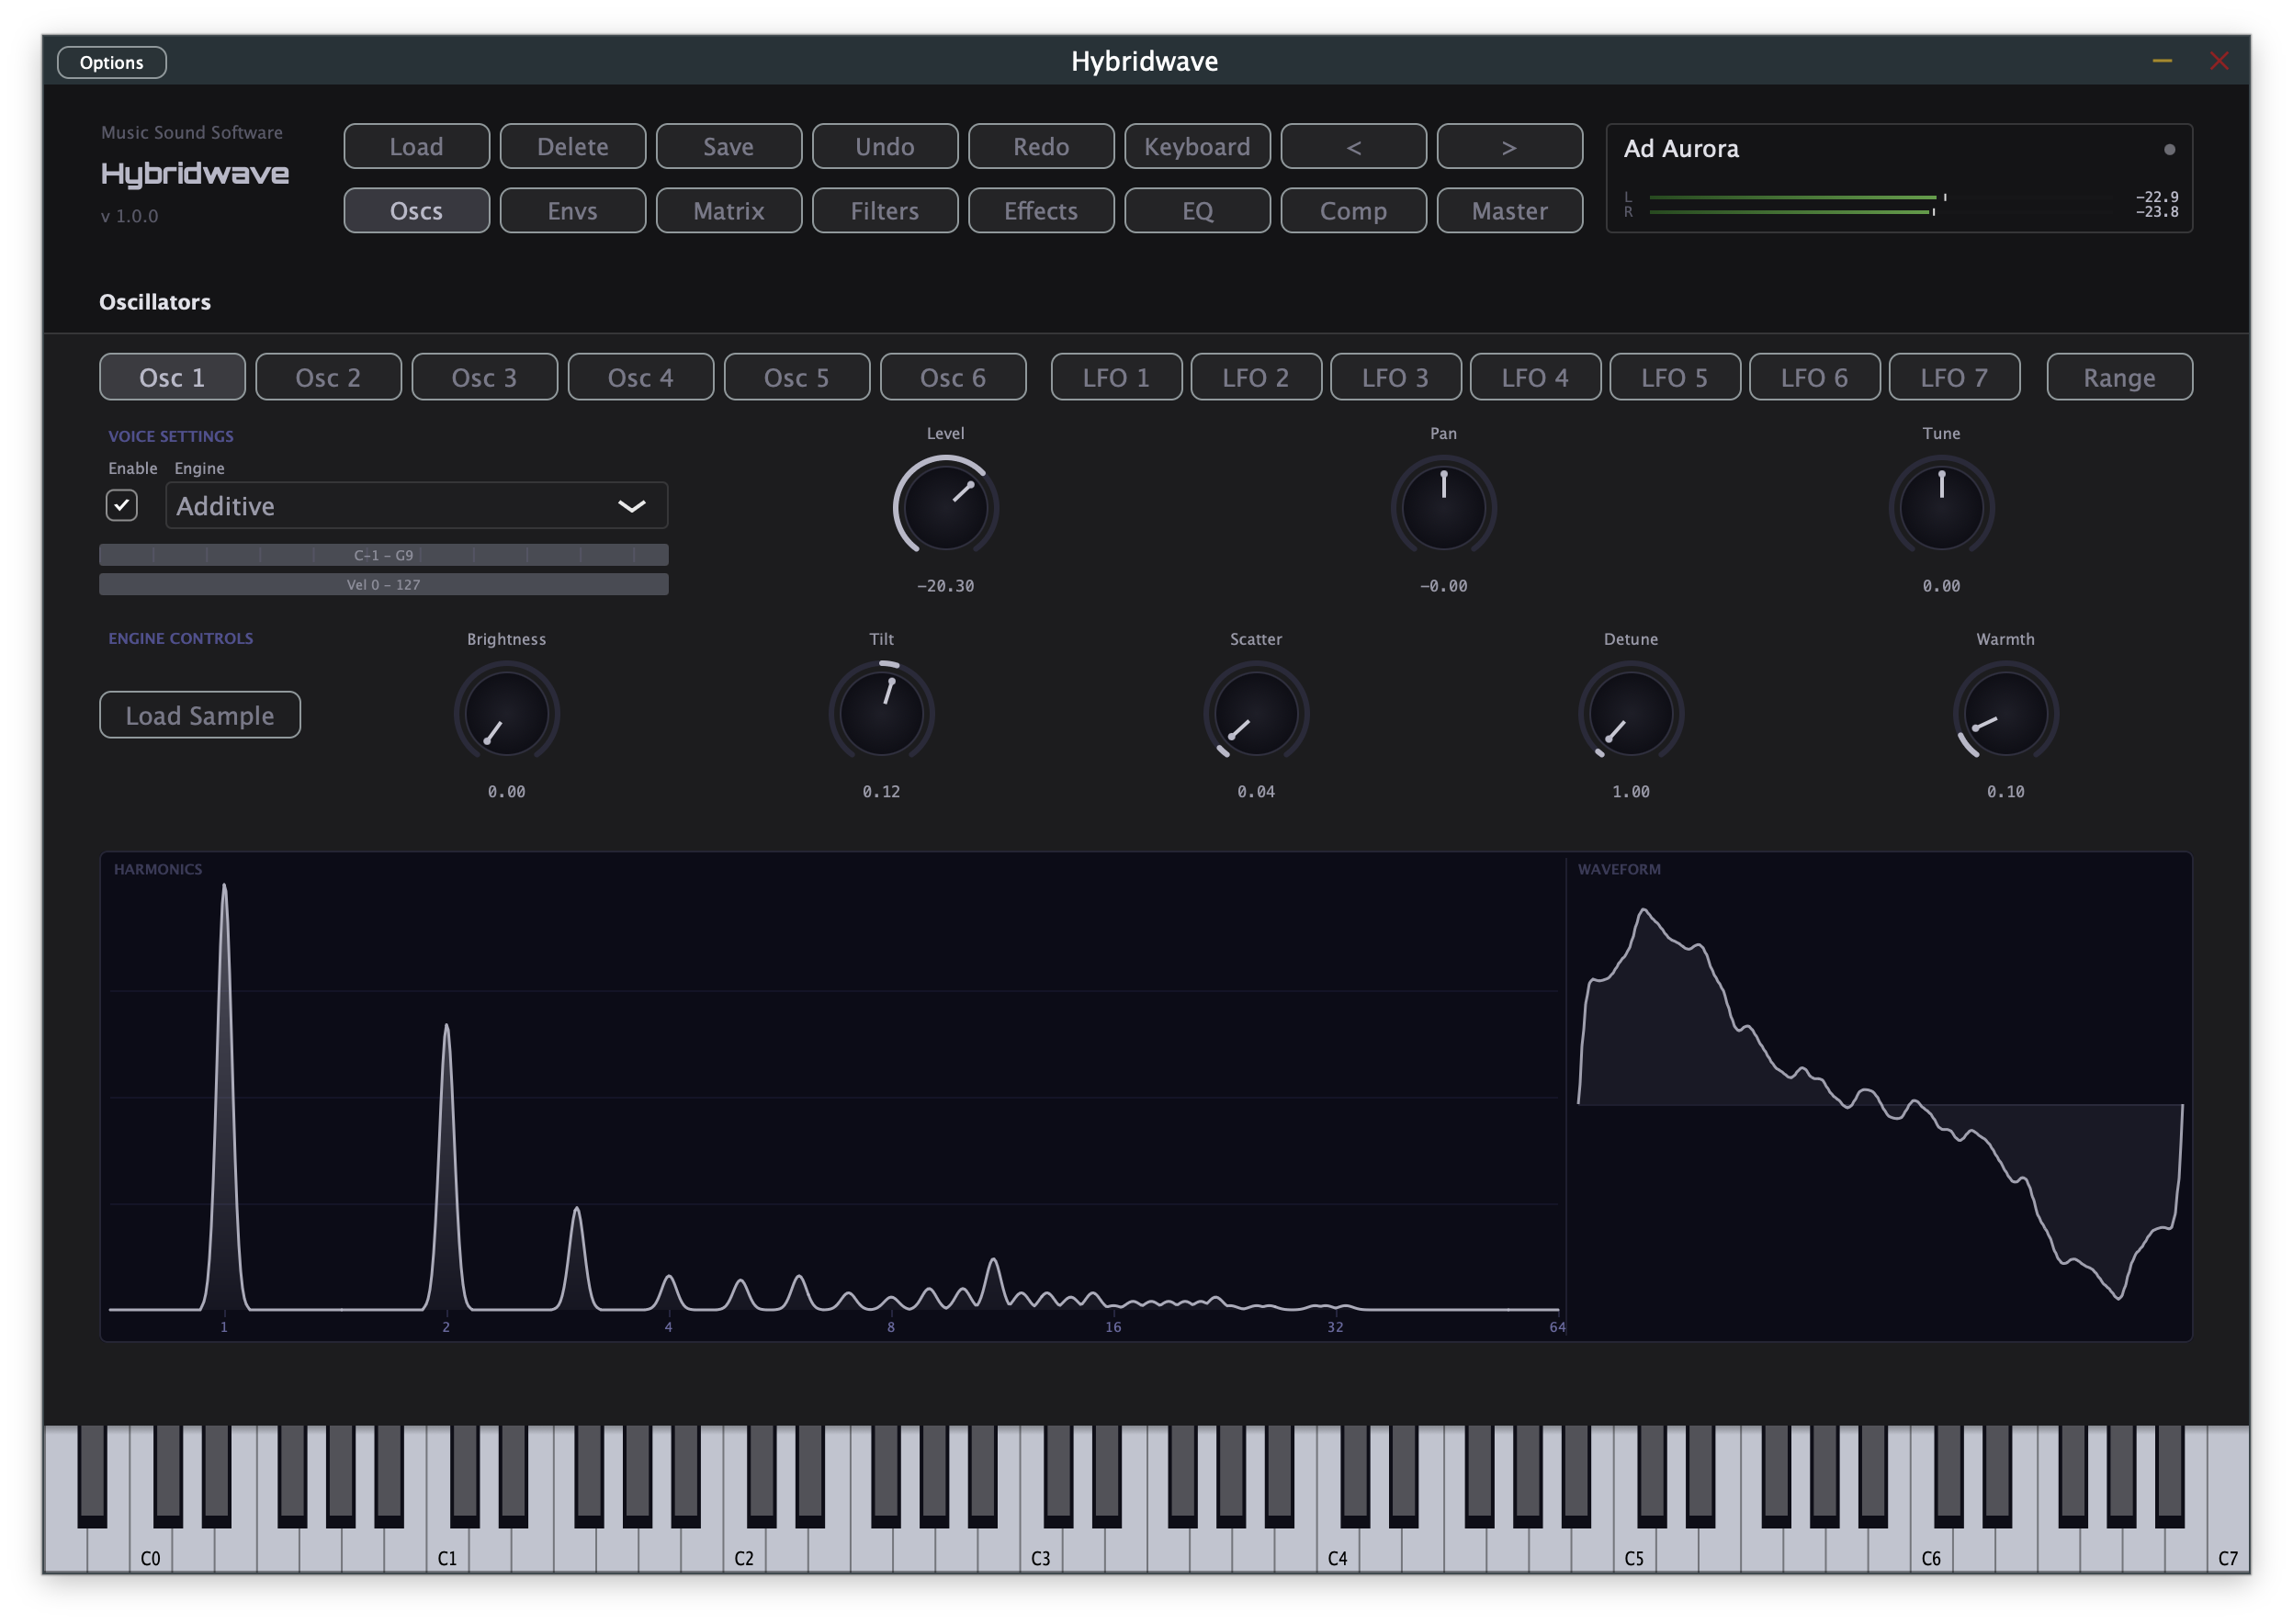This screenshot has height=1624, width=2293.
Task: Click the Load preset button
Action: pyautogui.click(x=416, y=146)
